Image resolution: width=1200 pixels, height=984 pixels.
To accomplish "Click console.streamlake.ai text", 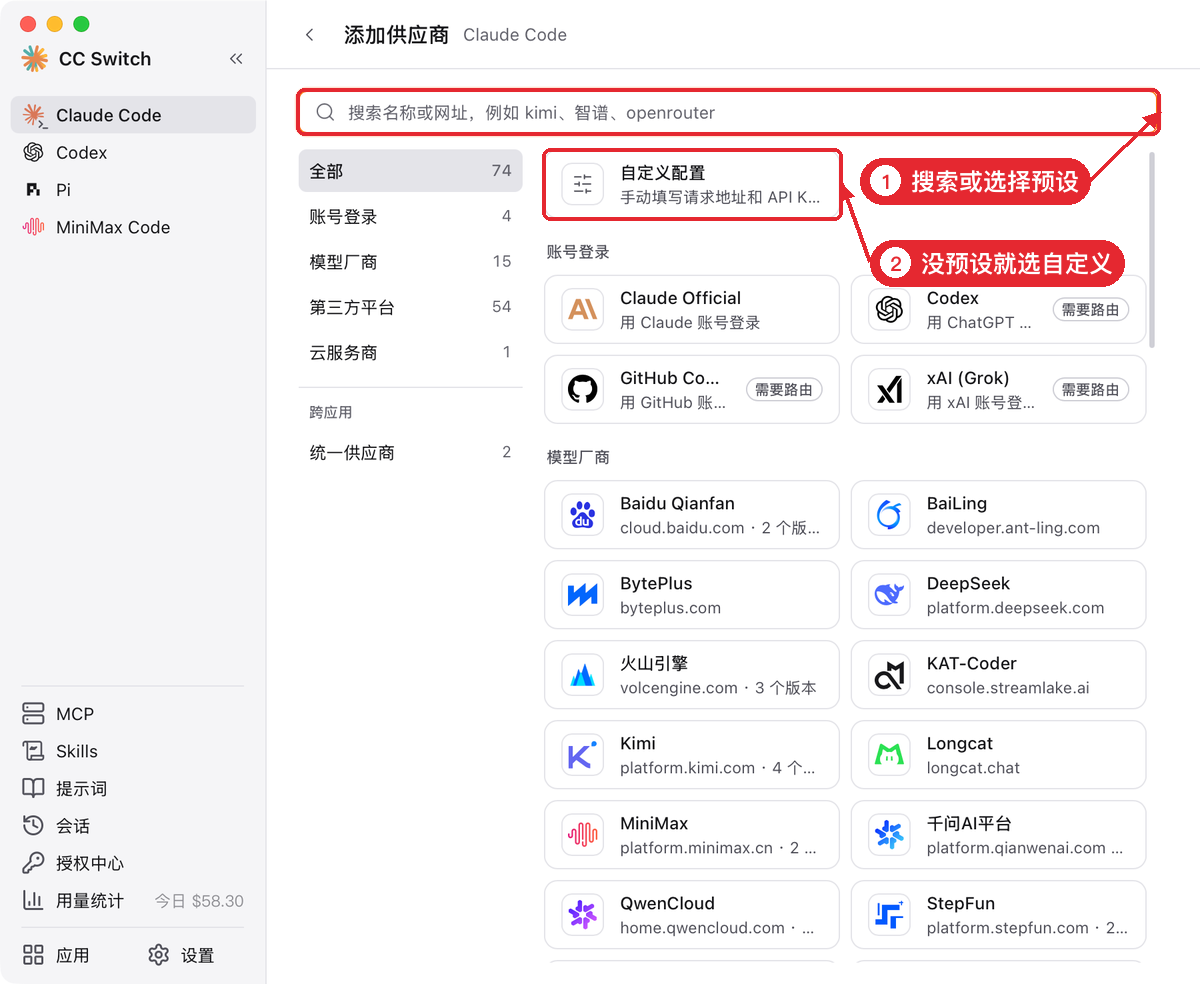I will [x=1008, y=688].
